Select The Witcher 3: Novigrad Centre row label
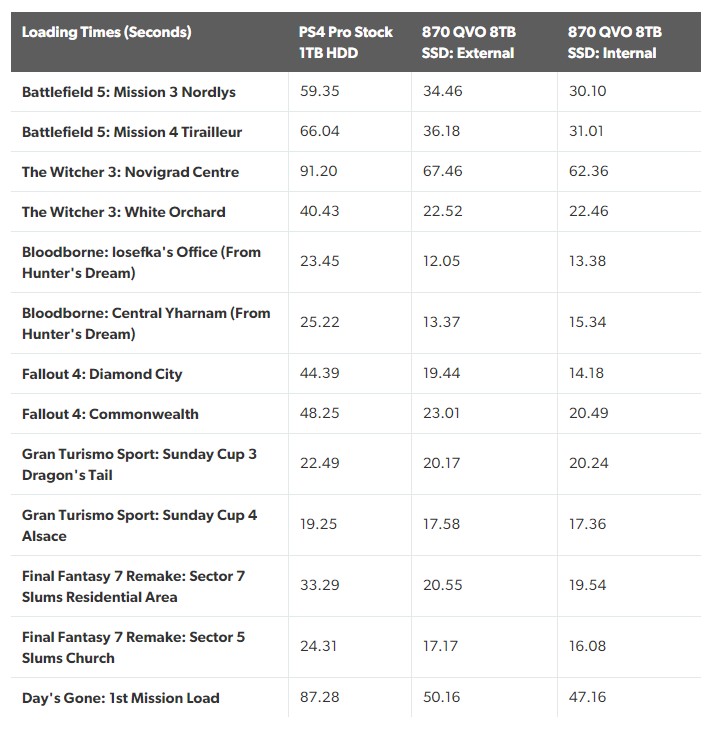Image resolution: width=708 pixels, height=729 pixels. pyautogui.click(x=130, y=172)
